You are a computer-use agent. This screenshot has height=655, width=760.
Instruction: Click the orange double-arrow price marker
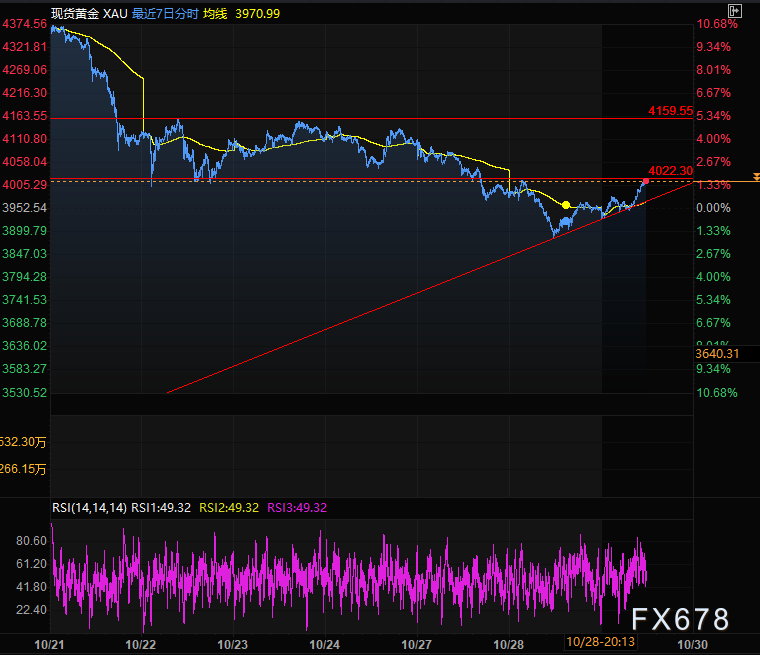[x=756, y=176]
